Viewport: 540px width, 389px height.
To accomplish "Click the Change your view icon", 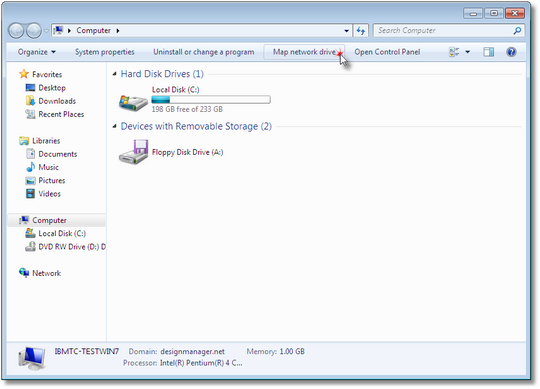I will pos(454,52).
